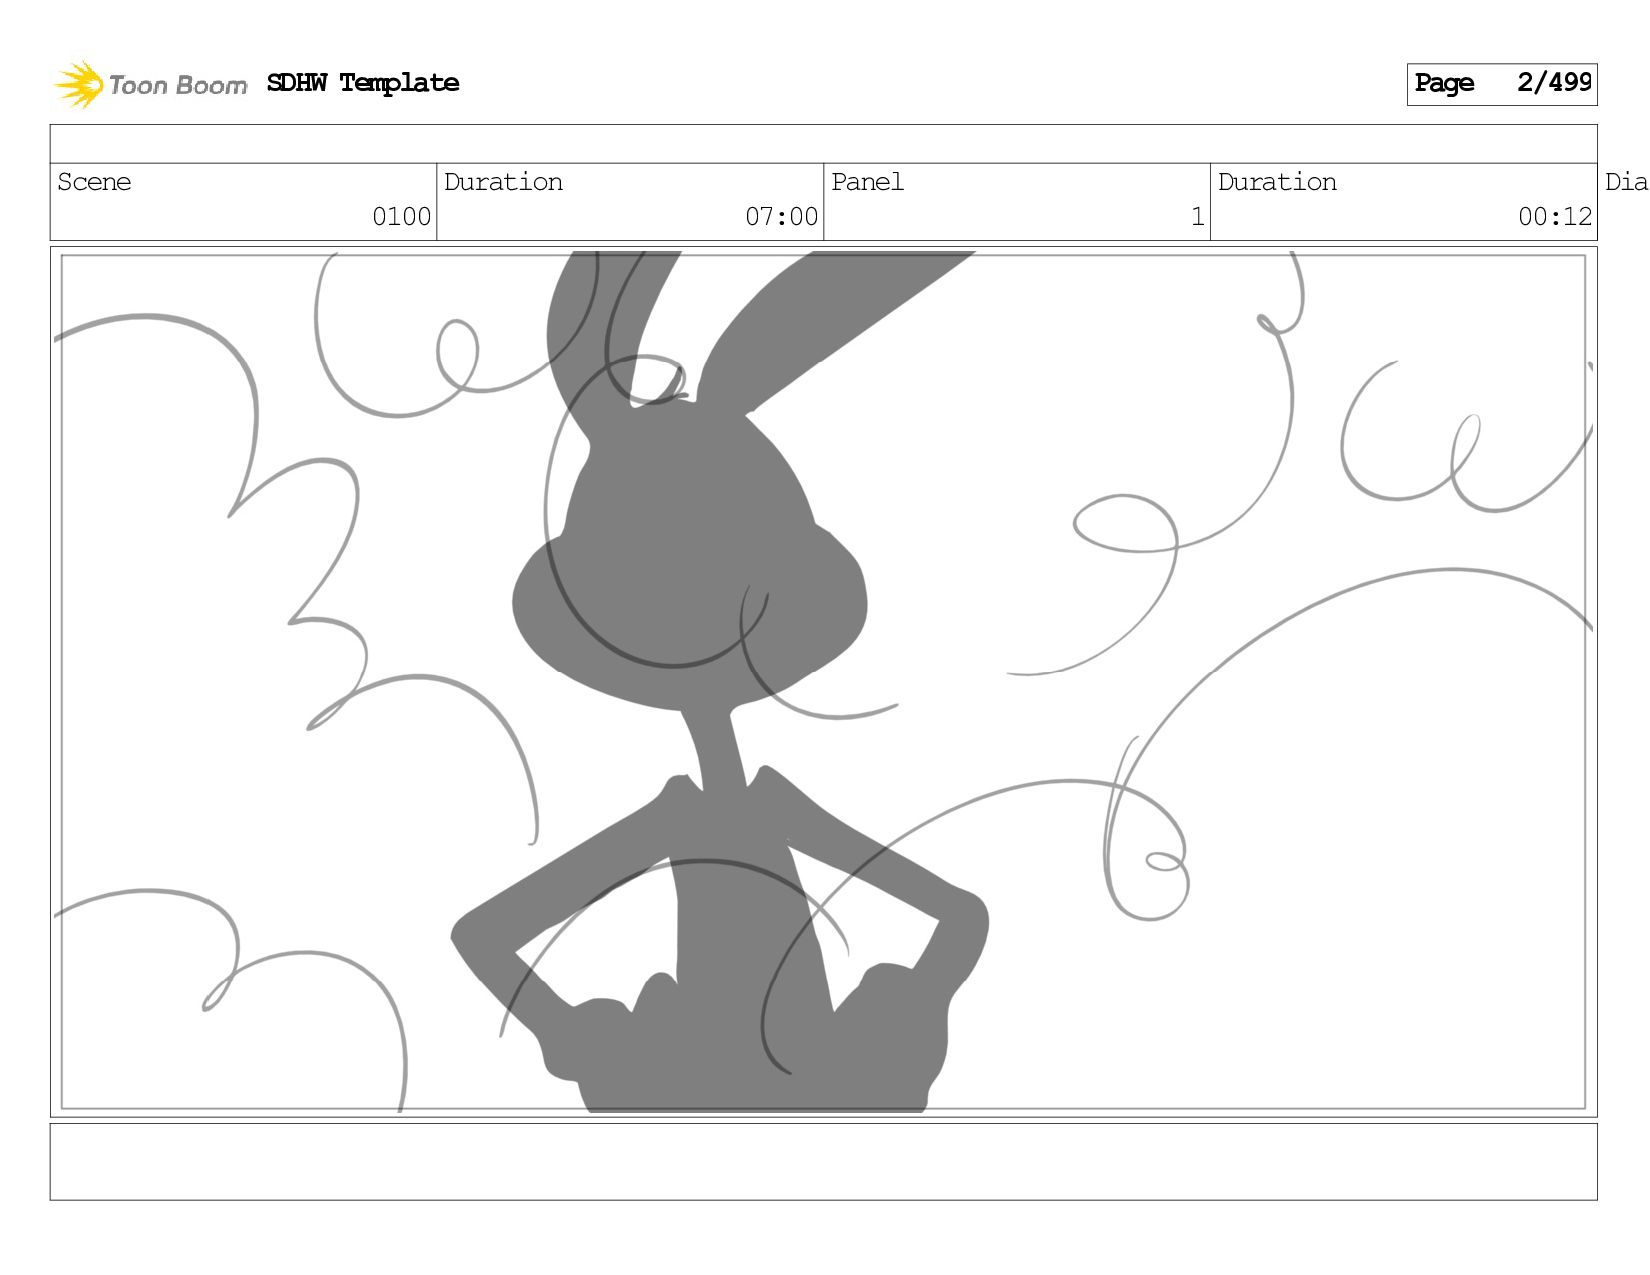Click the rabbit silhouette storyboard panel
This screenshot has width=1650, height=1275.
point(824,682)
